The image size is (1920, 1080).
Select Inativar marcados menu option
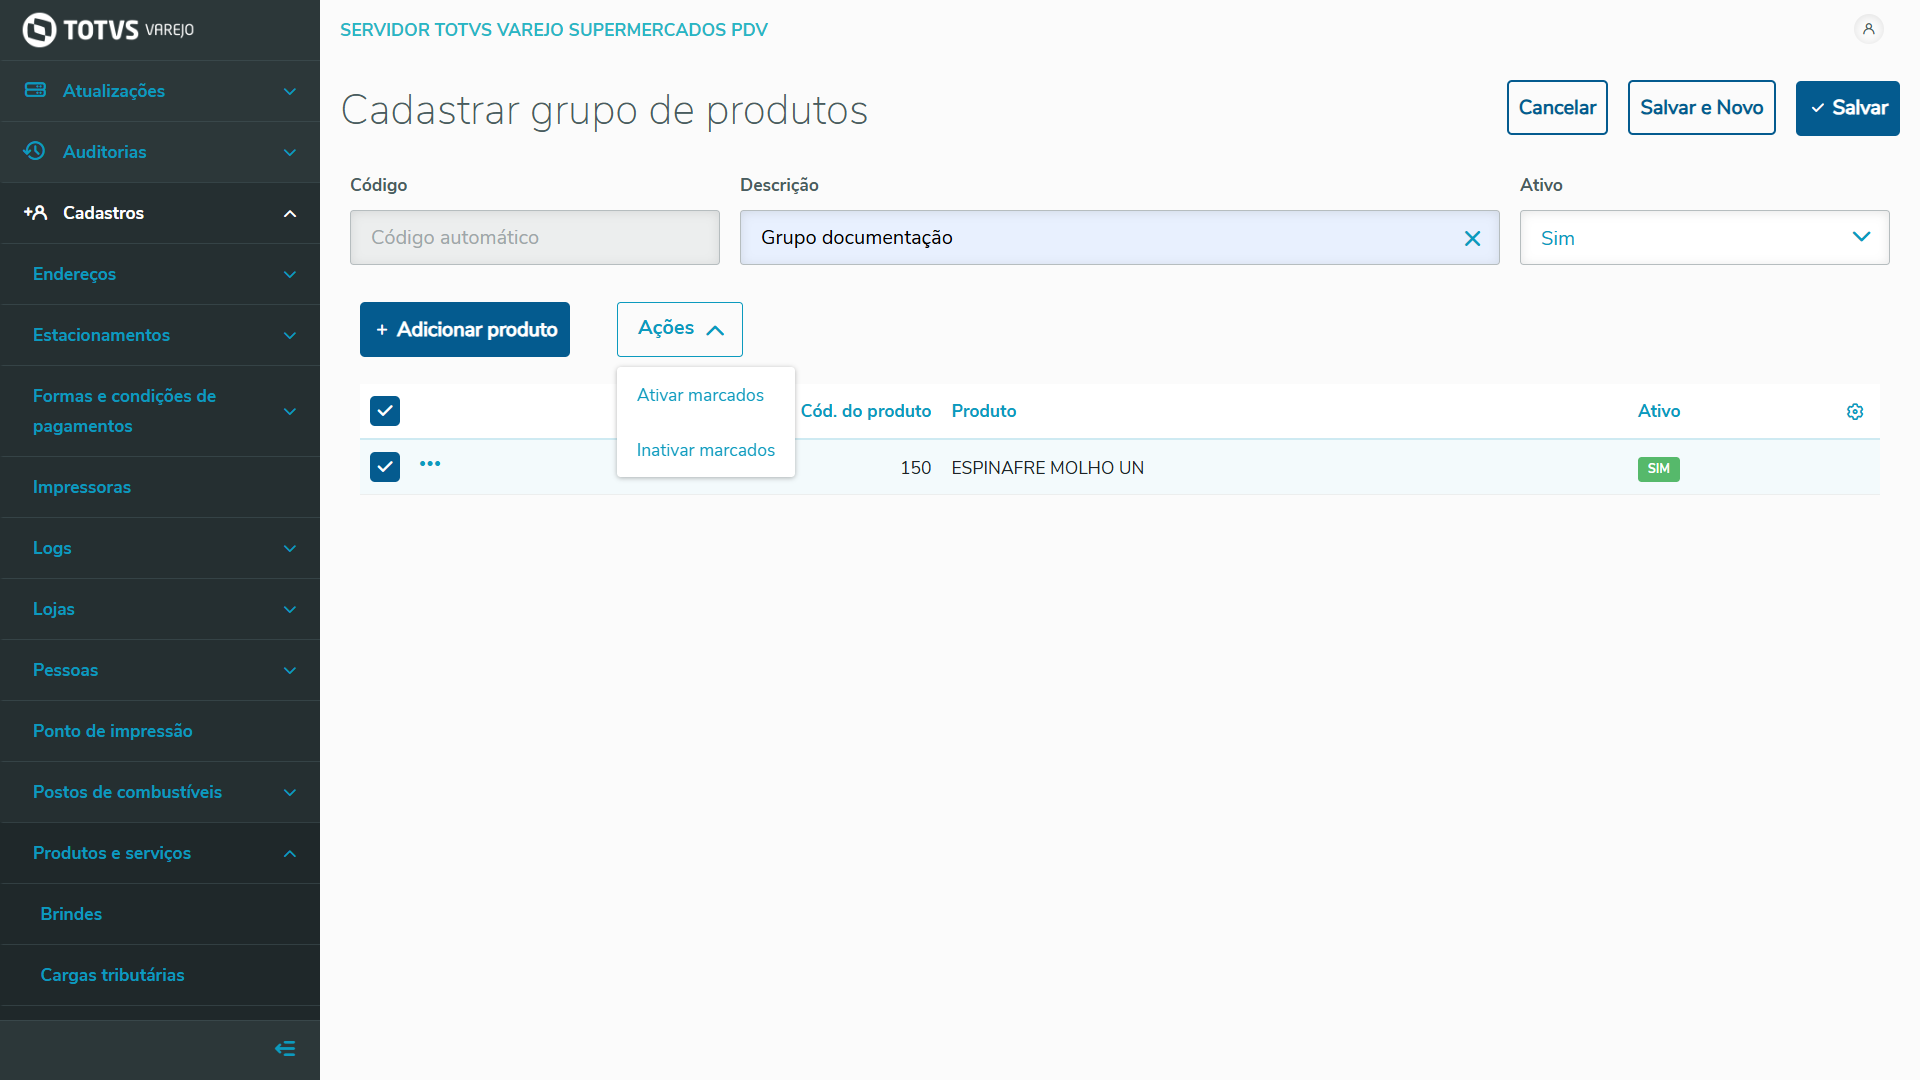pyautogui.click(x=705, y=450)
